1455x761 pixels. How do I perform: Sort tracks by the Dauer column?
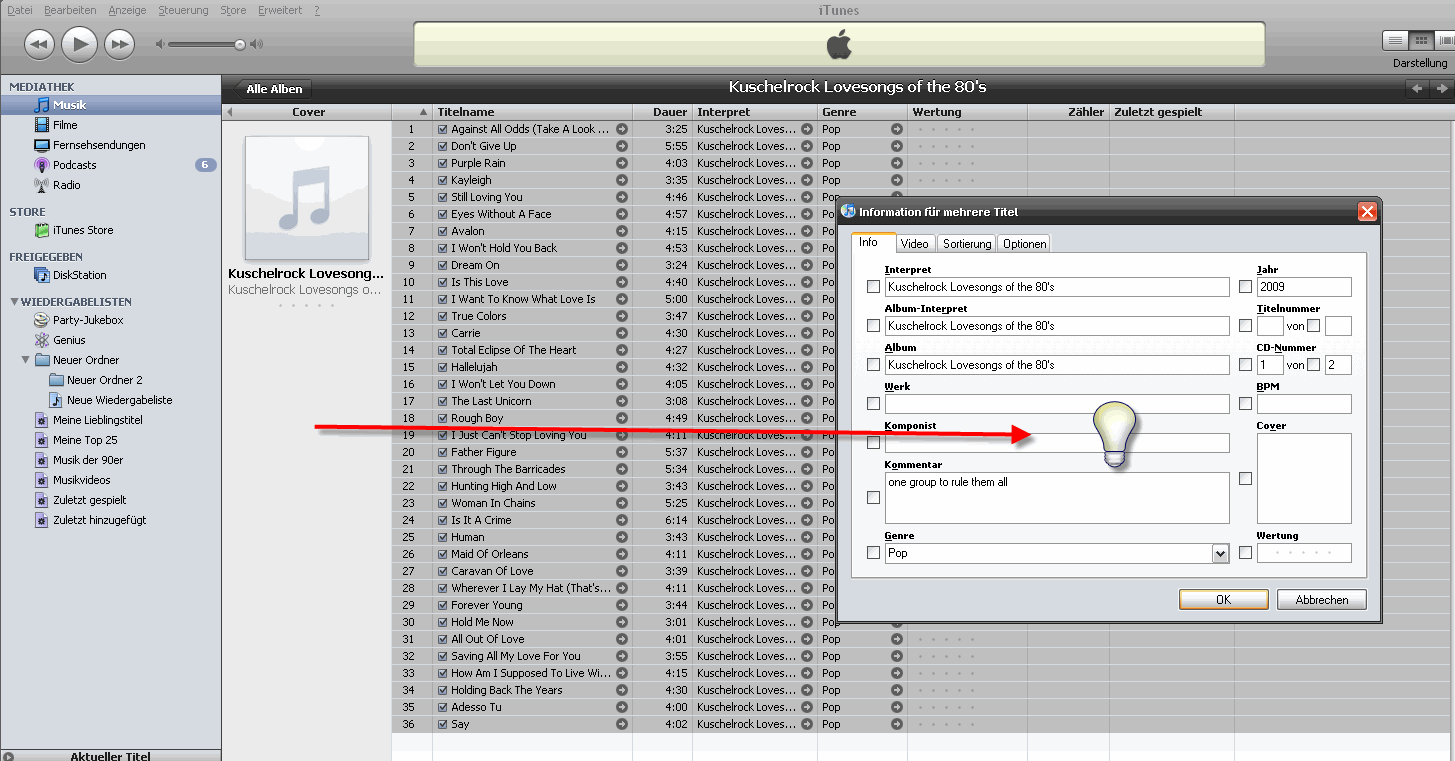click(662, 112)
